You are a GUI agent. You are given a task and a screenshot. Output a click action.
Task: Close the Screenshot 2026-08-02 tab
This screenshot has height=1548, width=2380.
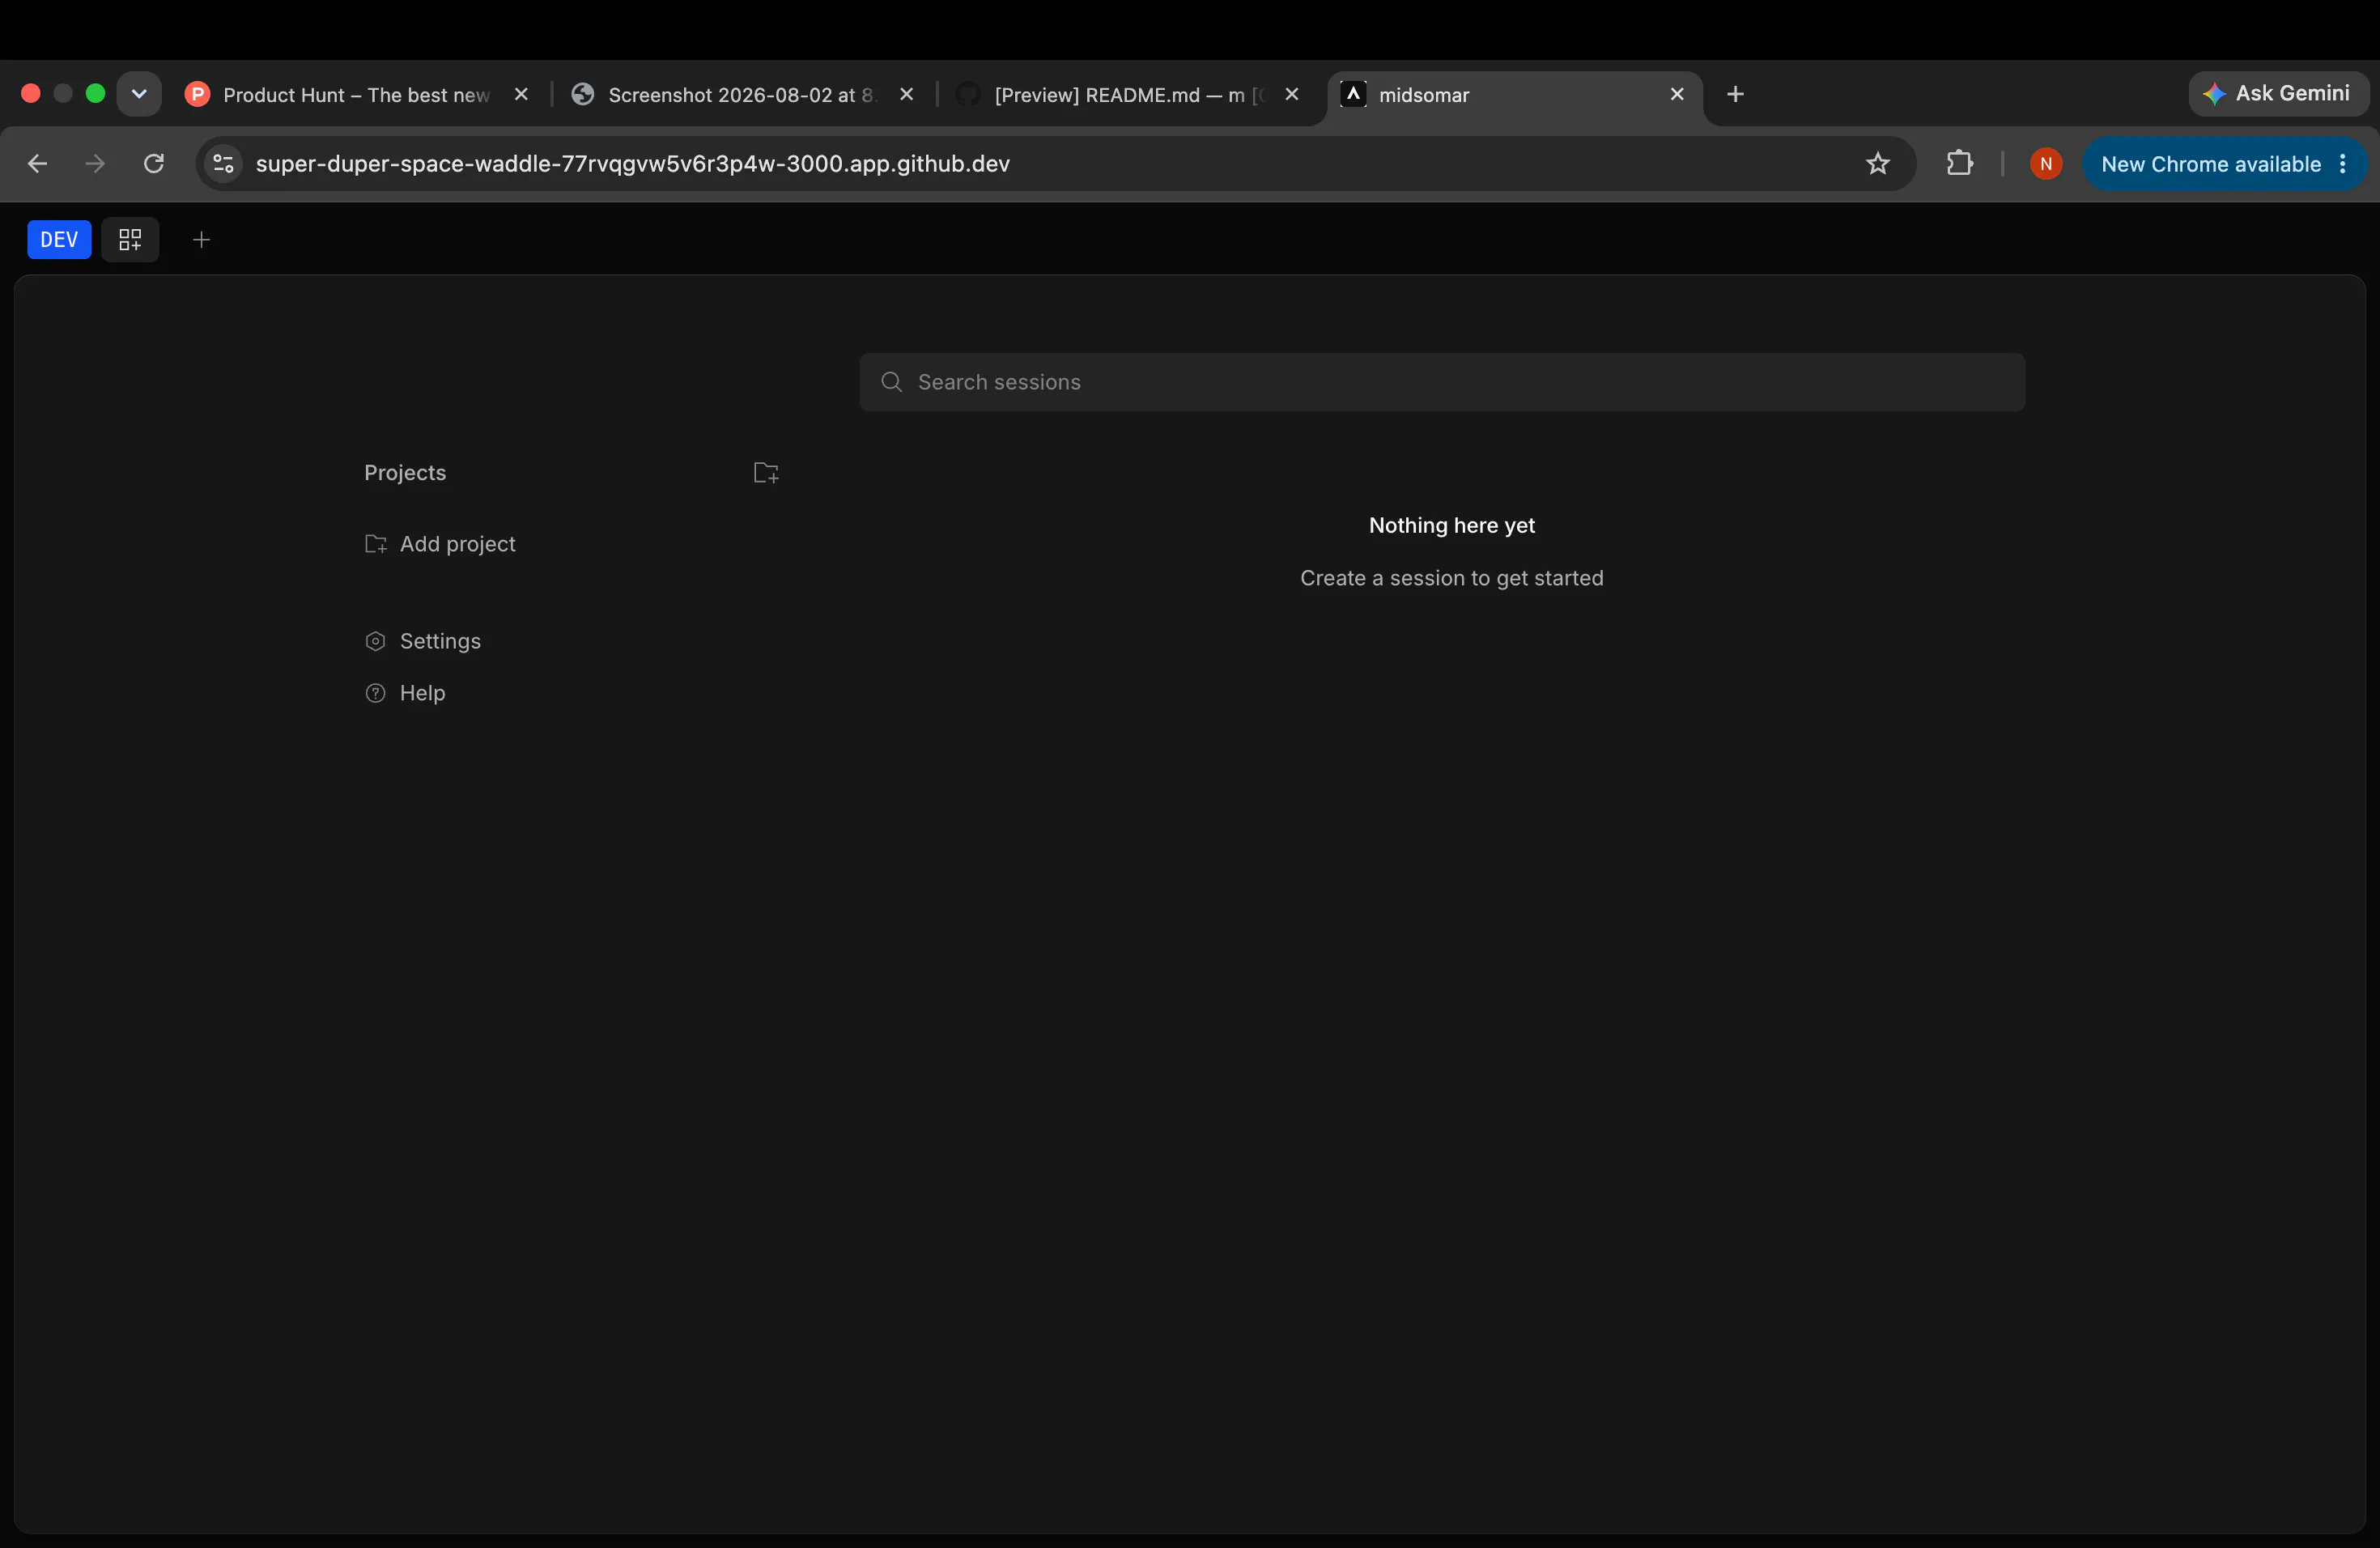906,94
